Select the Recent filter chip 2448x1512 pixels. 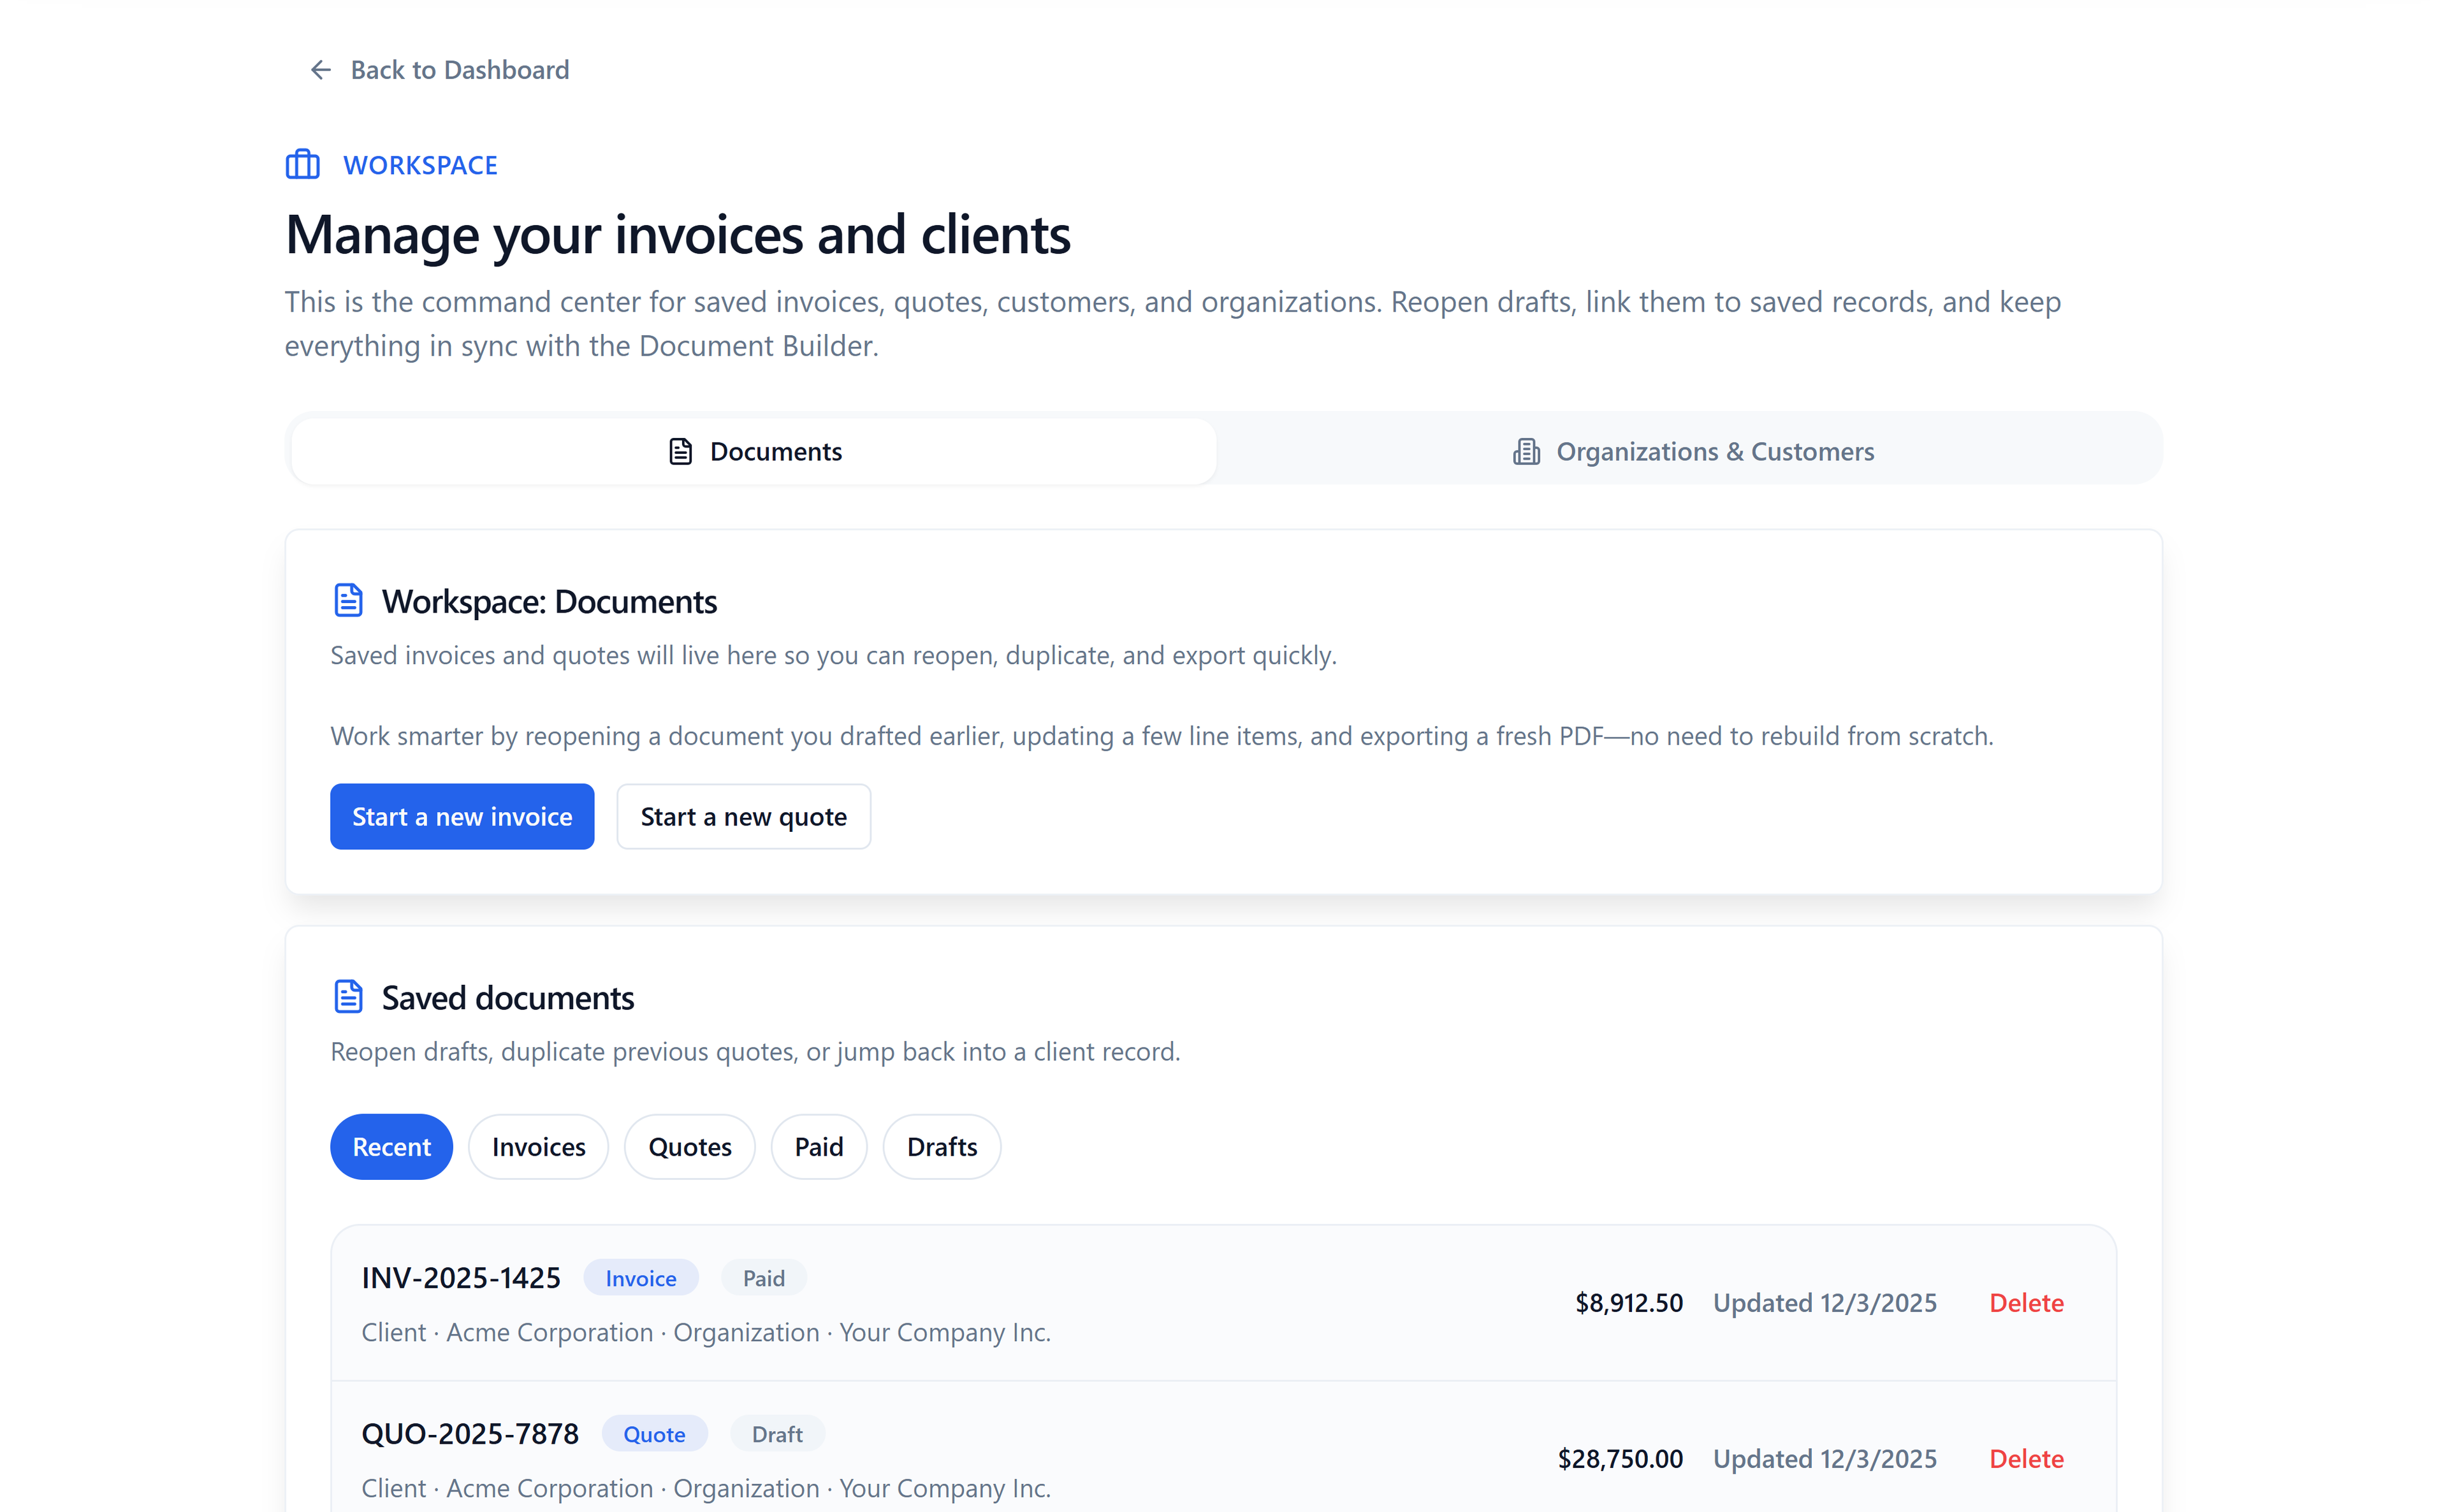tap(391, 1146)
